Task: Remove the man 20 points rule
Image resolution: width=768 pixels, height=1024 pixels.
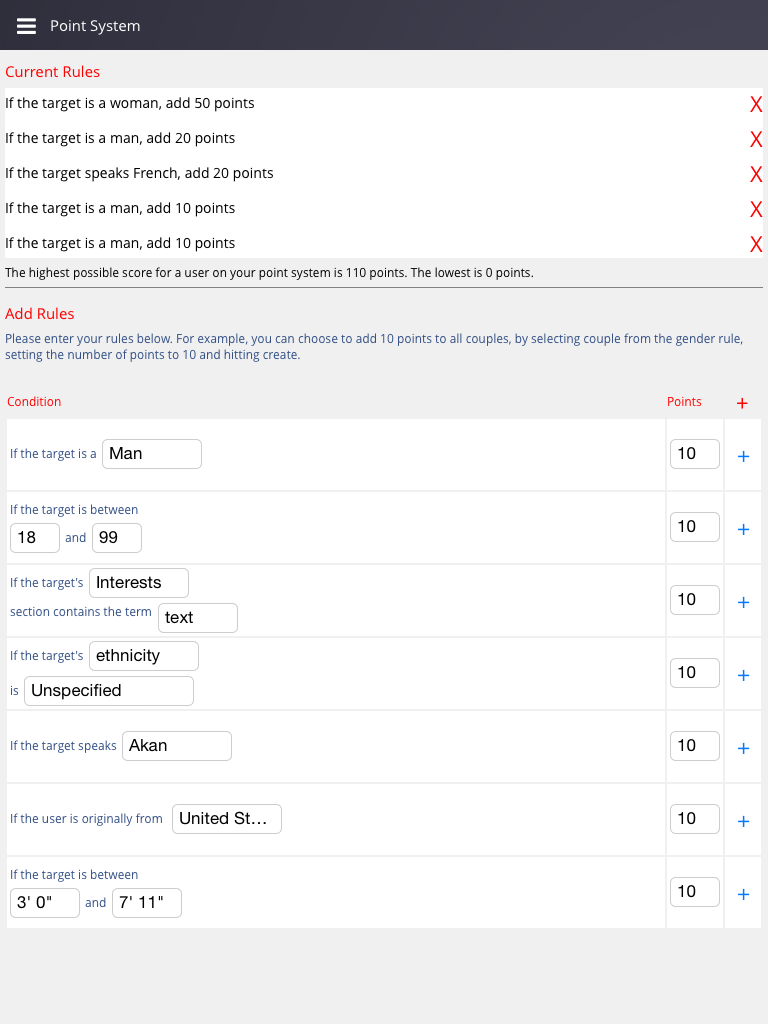Action: tap(756, 139)
